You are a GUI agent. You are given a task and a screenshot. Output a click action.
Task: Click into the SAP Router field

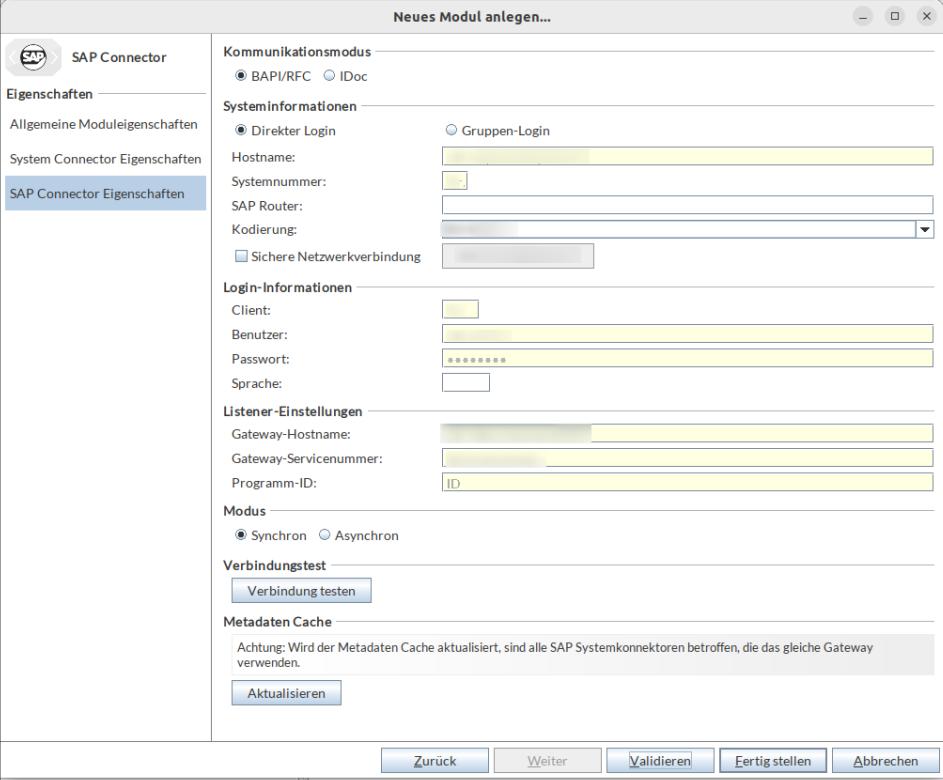pos(687,205)
